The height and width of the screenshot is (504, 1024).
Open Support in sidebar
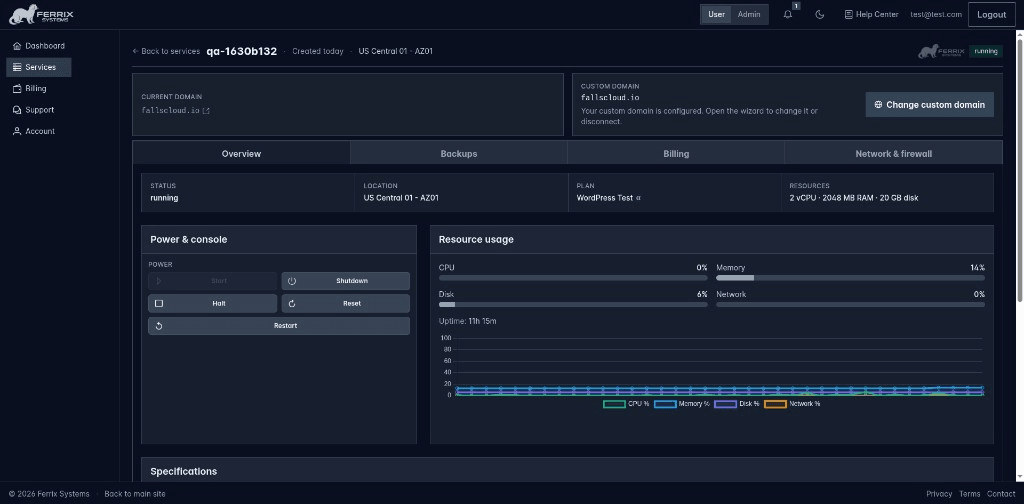39,110
